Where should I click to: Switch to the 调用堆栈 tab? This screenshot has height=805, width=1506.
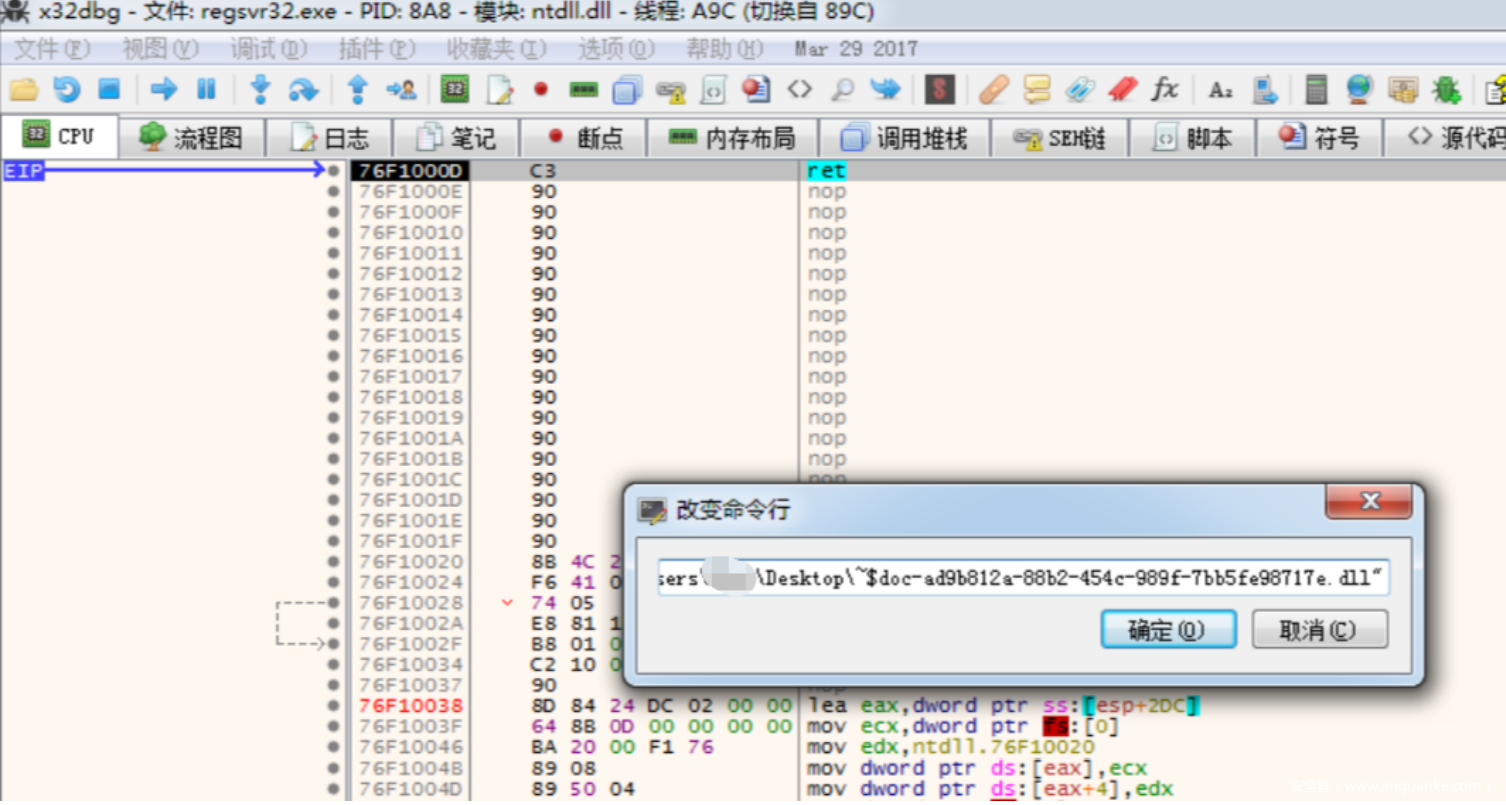(904, 138)
